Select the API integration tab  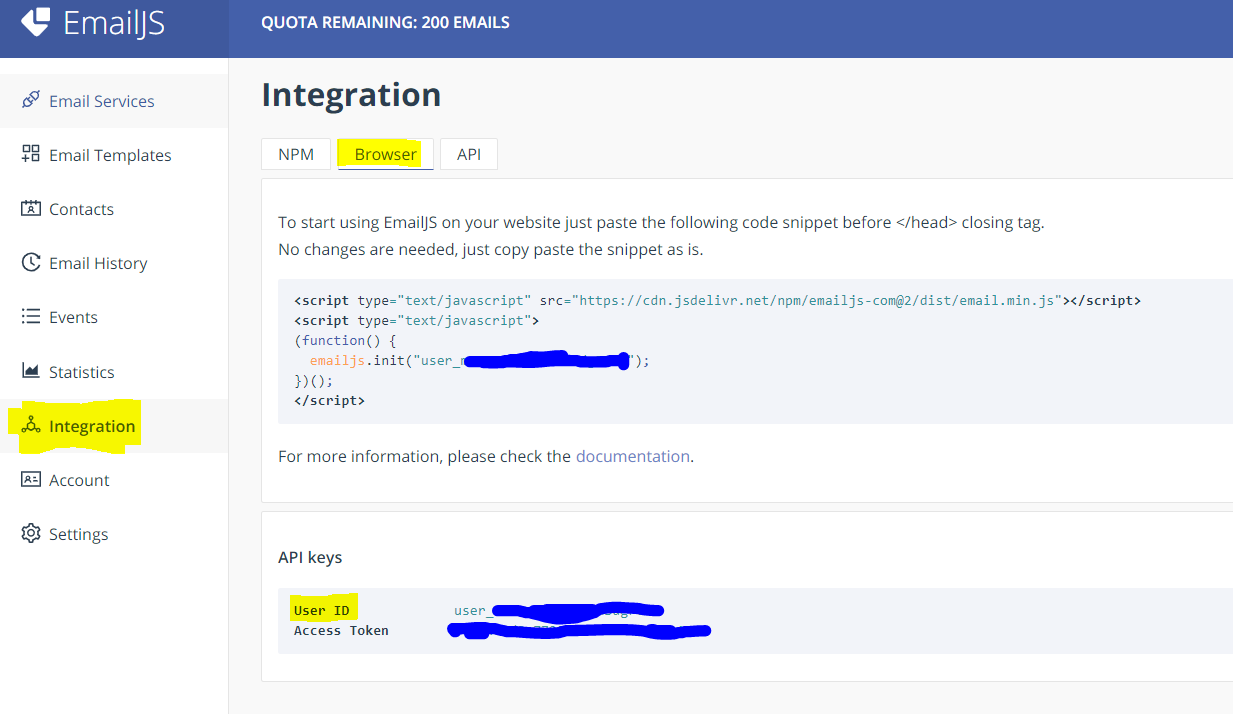click(x=468, y=154)
